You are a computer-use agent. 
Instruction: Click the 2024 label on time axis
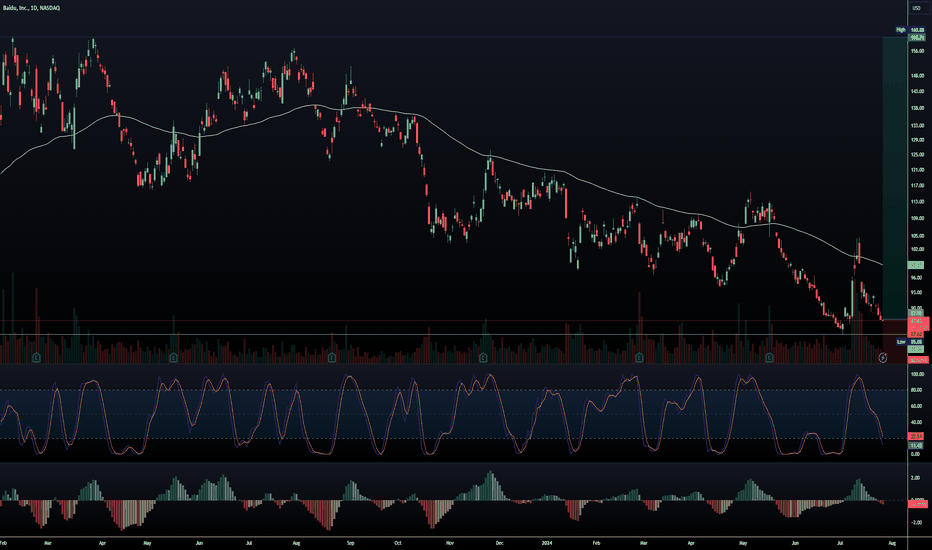click(x=547, y=543)
